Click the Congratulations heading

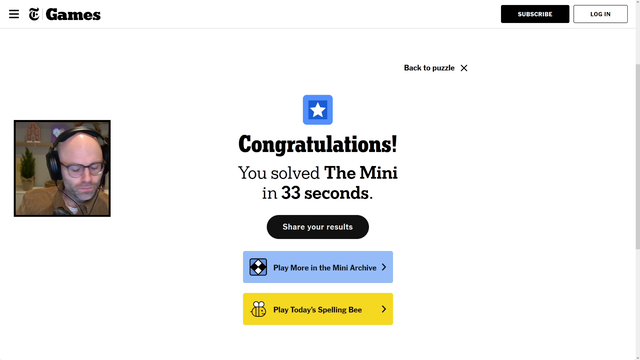(x=318, y=144)
